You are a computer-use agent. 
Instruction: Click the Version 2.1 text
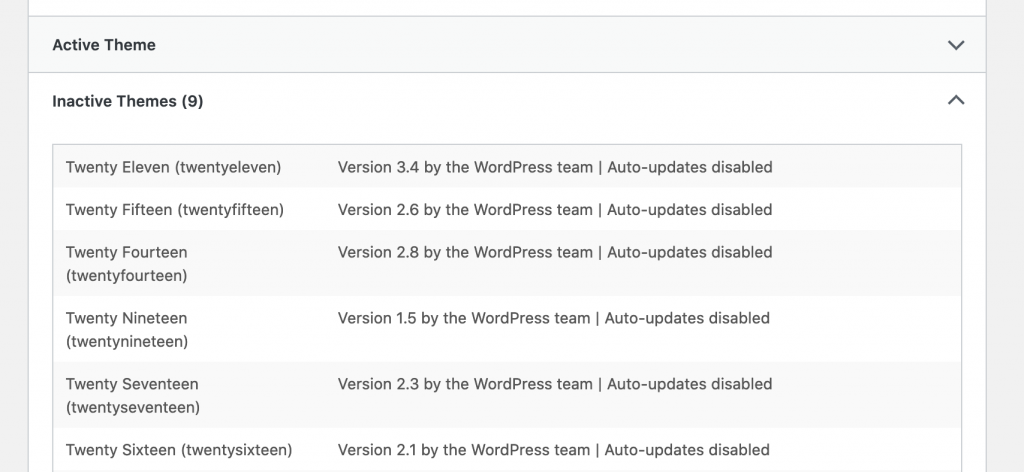[x=377, y=450]
